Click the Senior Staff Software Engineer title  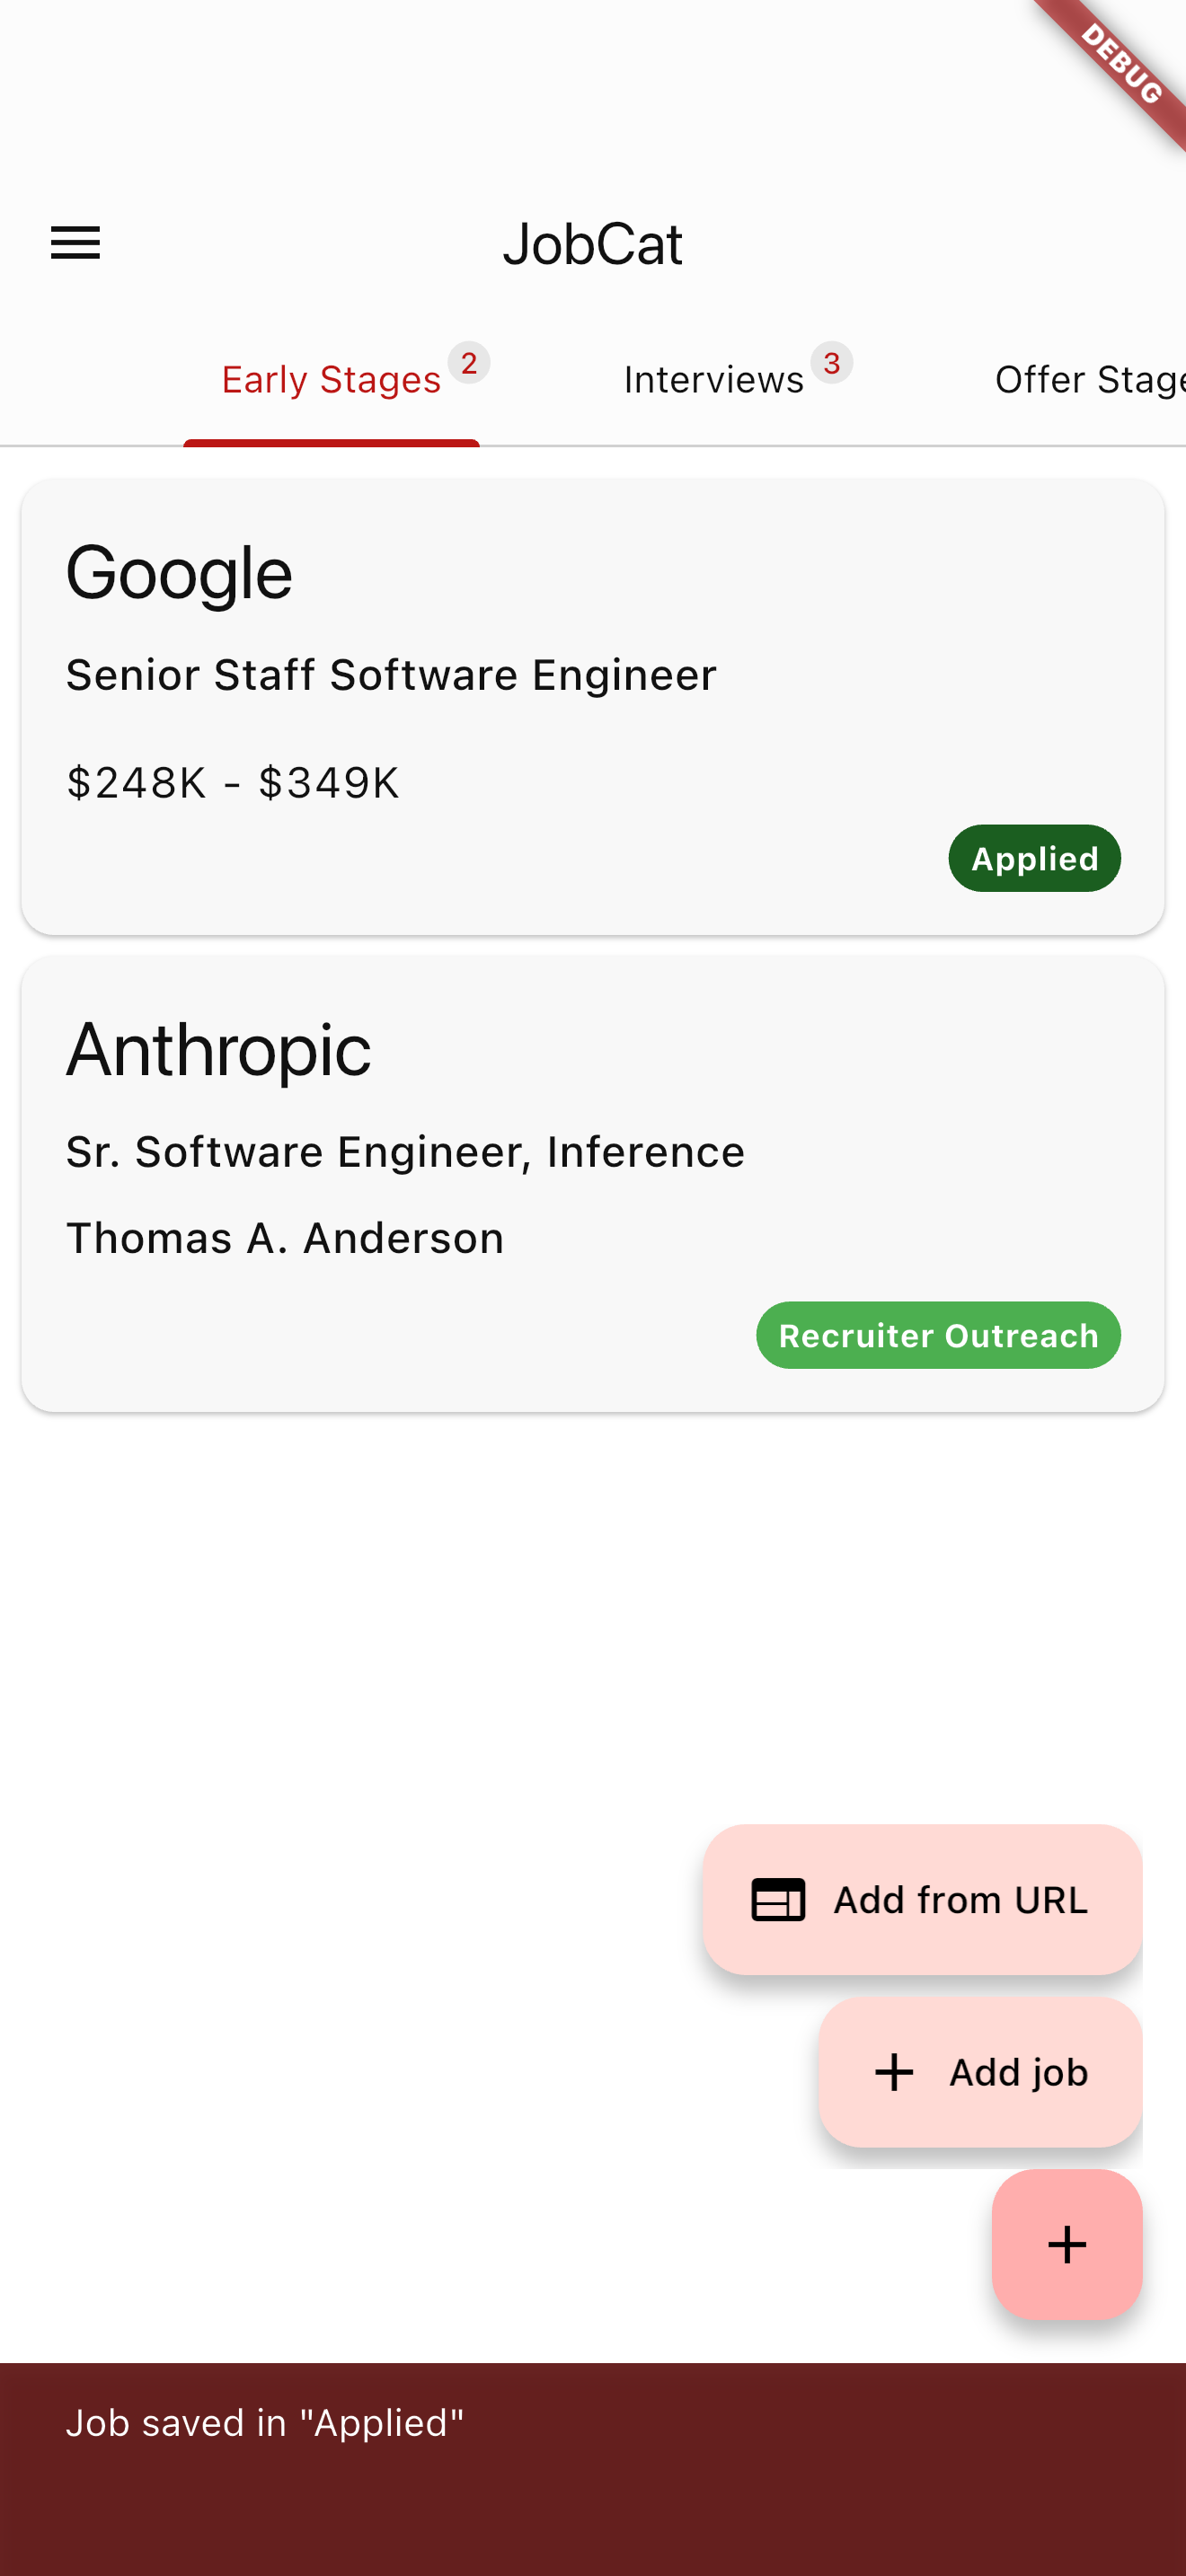click(391, 676)
